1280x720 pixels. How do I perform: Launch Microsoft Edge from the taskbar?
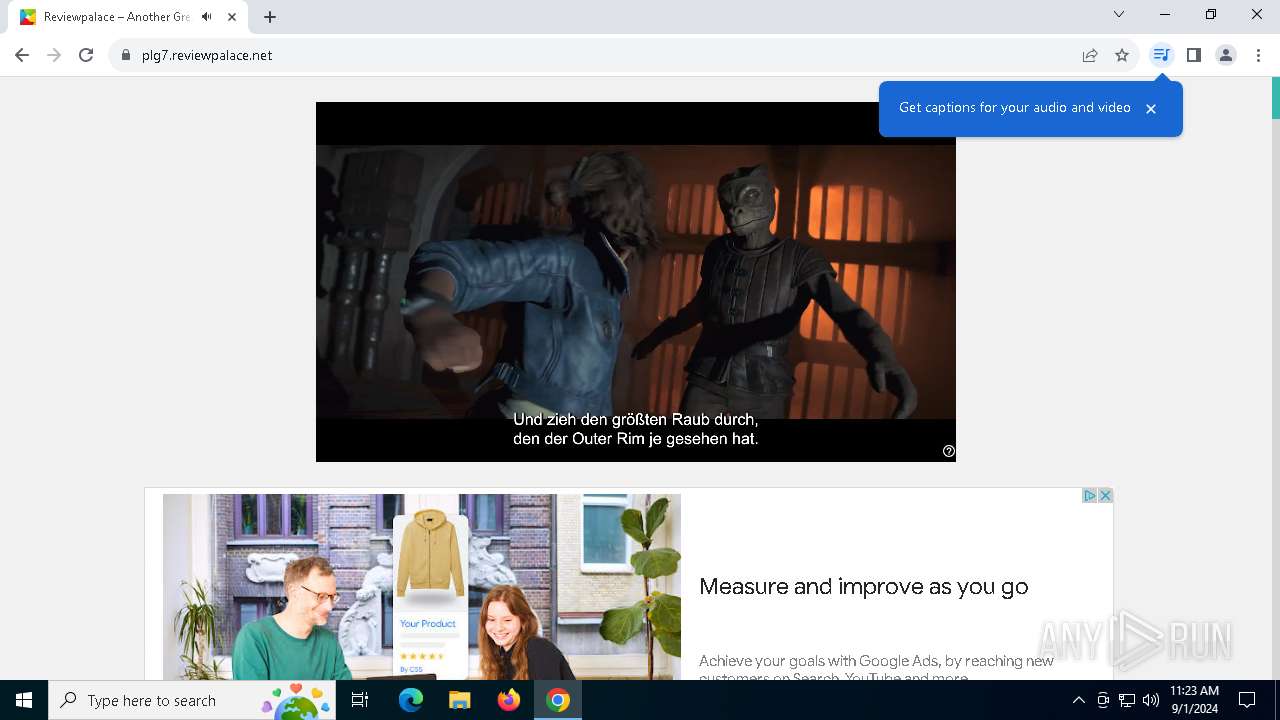[411, 700]
